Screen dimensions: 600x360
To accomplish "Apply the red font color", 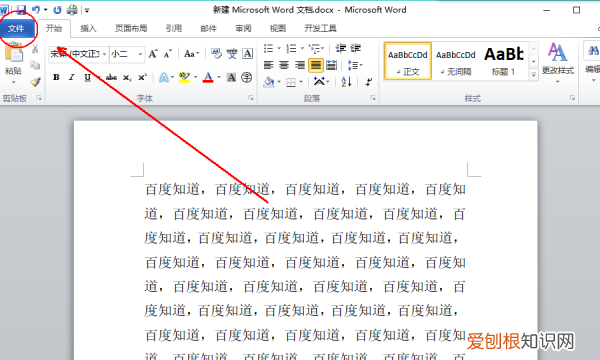I will click(x=208, y=78).
